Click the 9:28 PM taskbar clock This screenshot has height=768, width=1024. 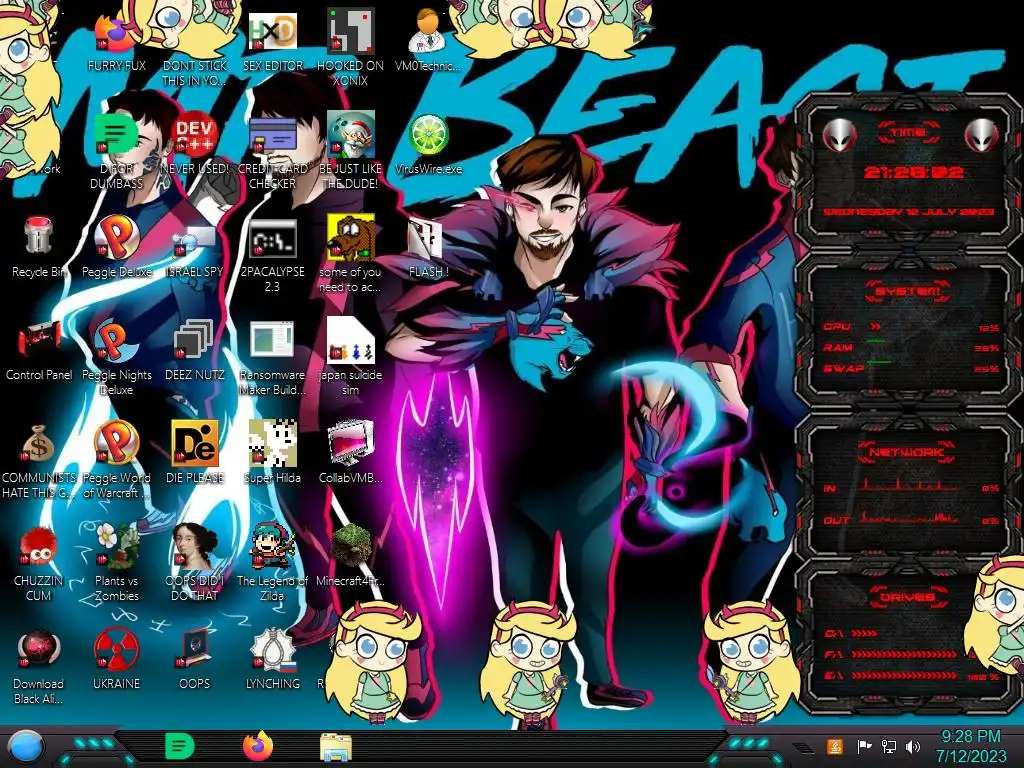[970, 746]
